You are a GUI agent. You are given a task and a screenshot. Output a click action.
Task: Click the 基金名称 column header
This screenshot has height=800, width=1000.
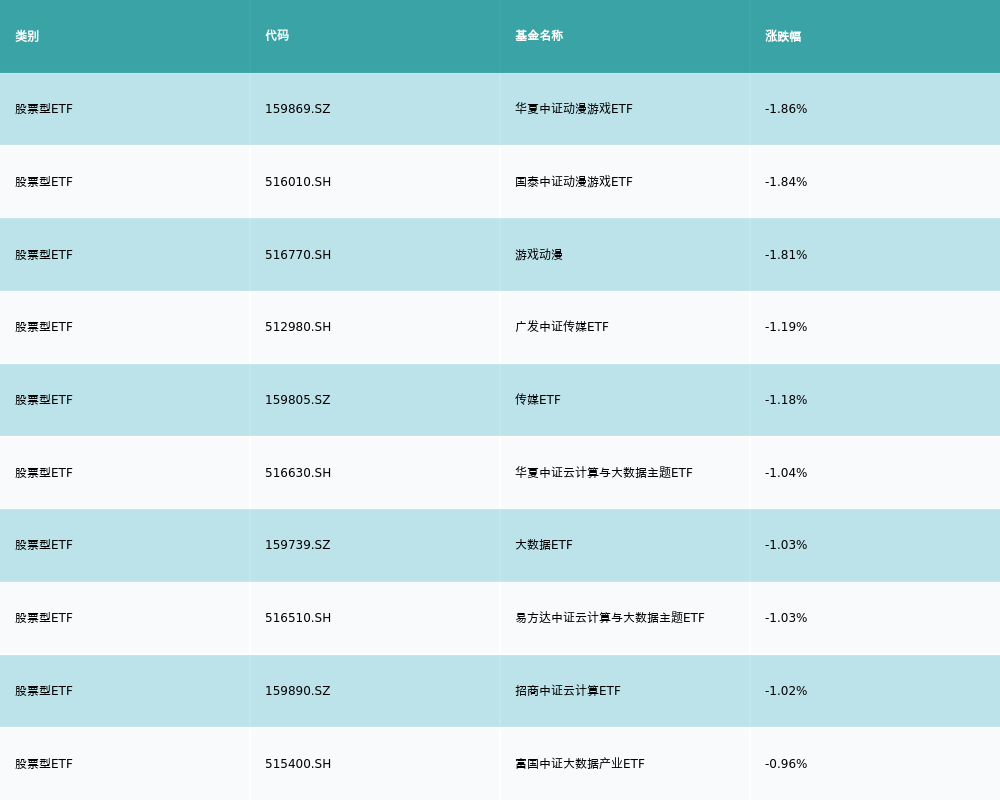(539, 36)
